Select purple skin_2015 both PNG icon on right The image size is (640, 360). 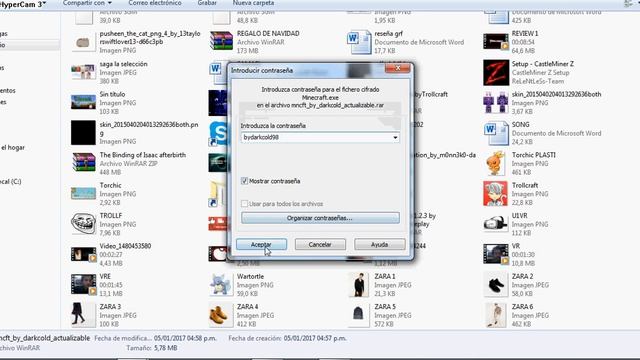[x=496, y=102]
